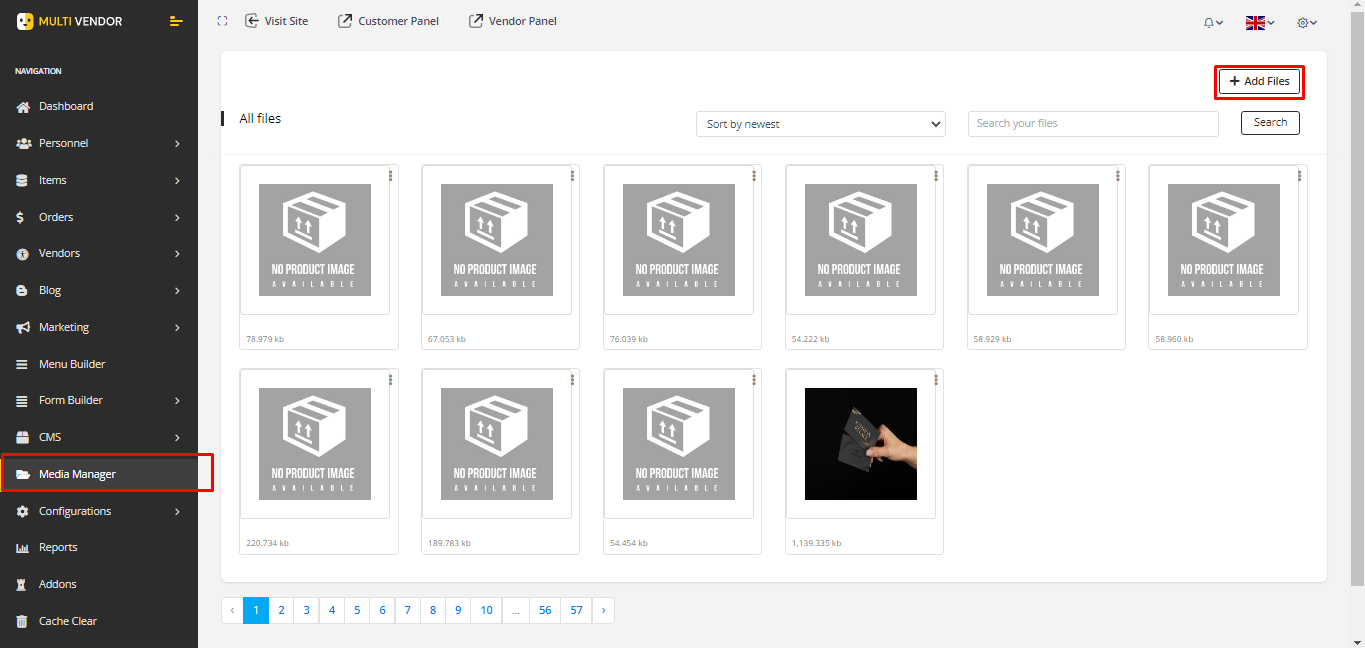Open the Vendor Panel link

(513, 21)
